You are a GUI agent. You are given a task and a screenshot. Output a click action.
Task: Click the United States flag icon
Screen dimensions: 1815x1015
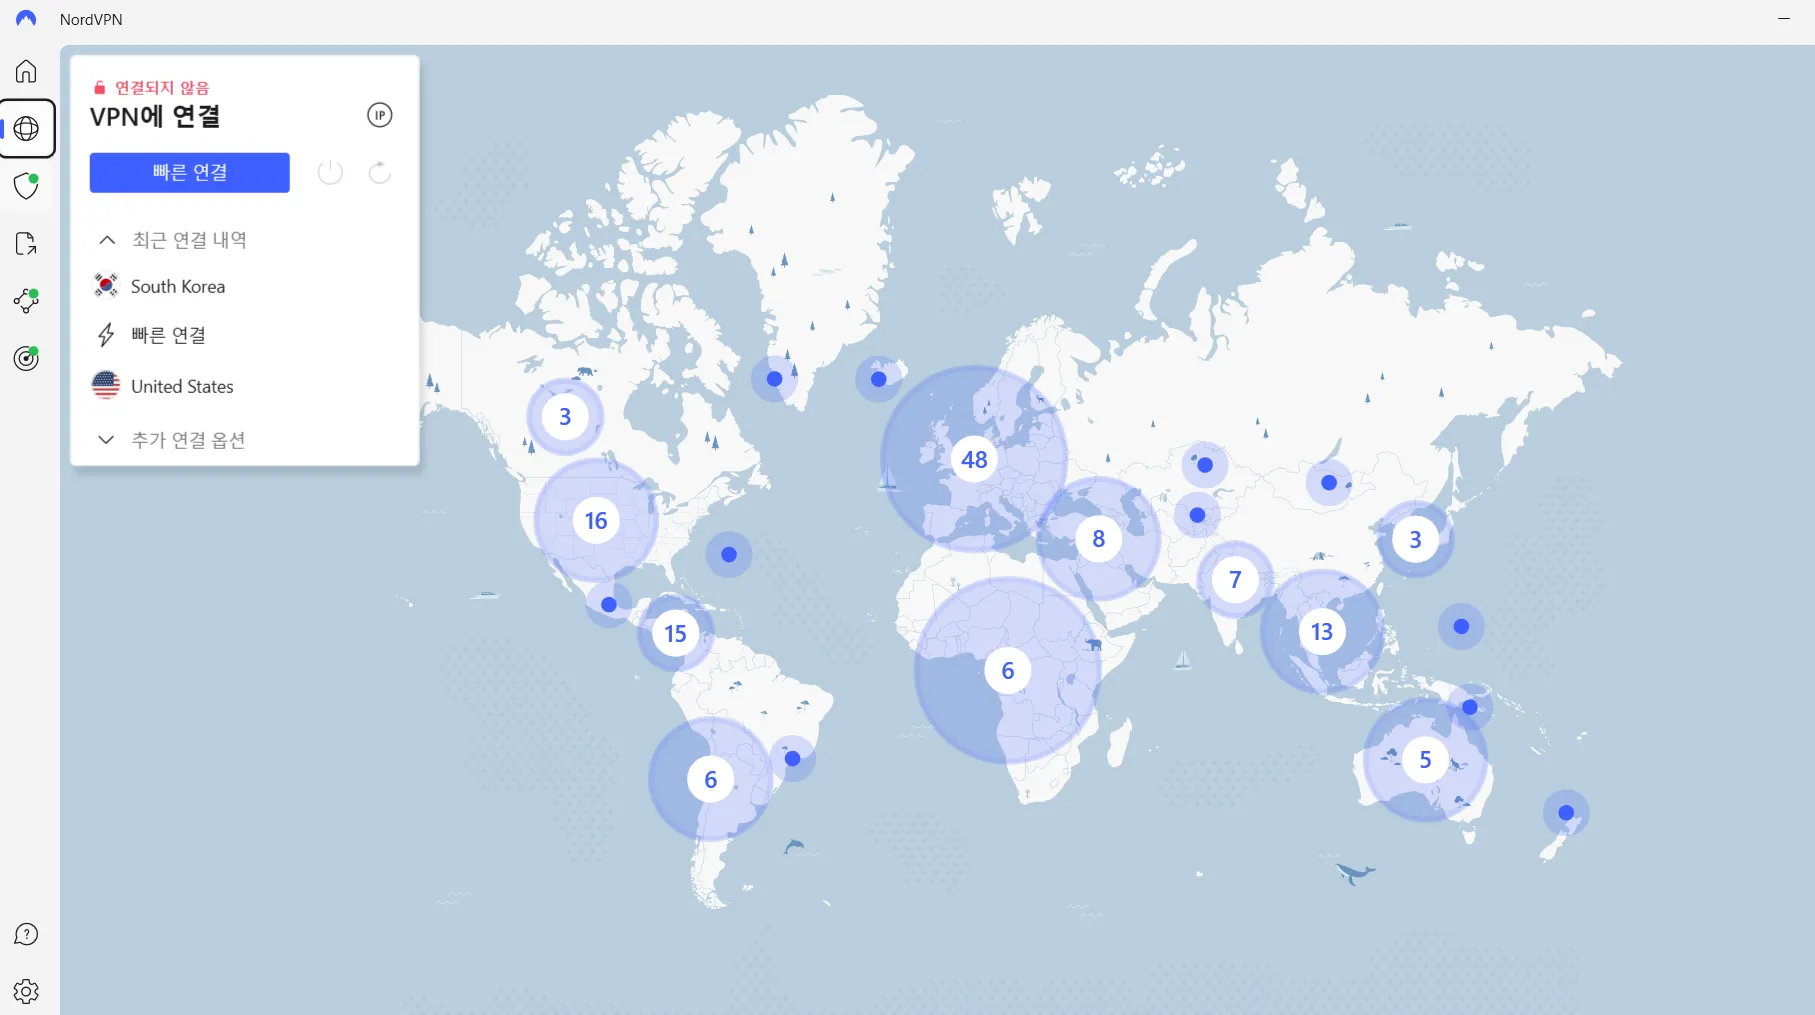[106, 385]
